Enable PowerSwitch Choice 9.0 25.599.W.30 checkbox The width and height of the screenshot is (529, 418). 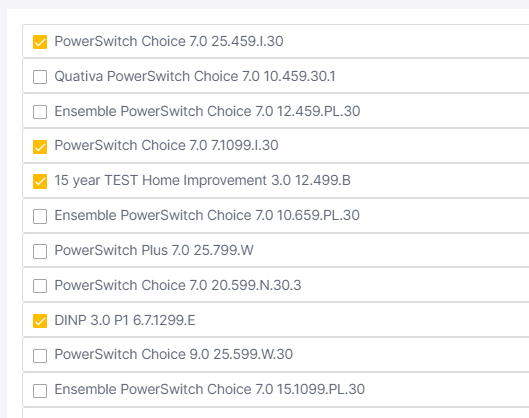(40, 356)
